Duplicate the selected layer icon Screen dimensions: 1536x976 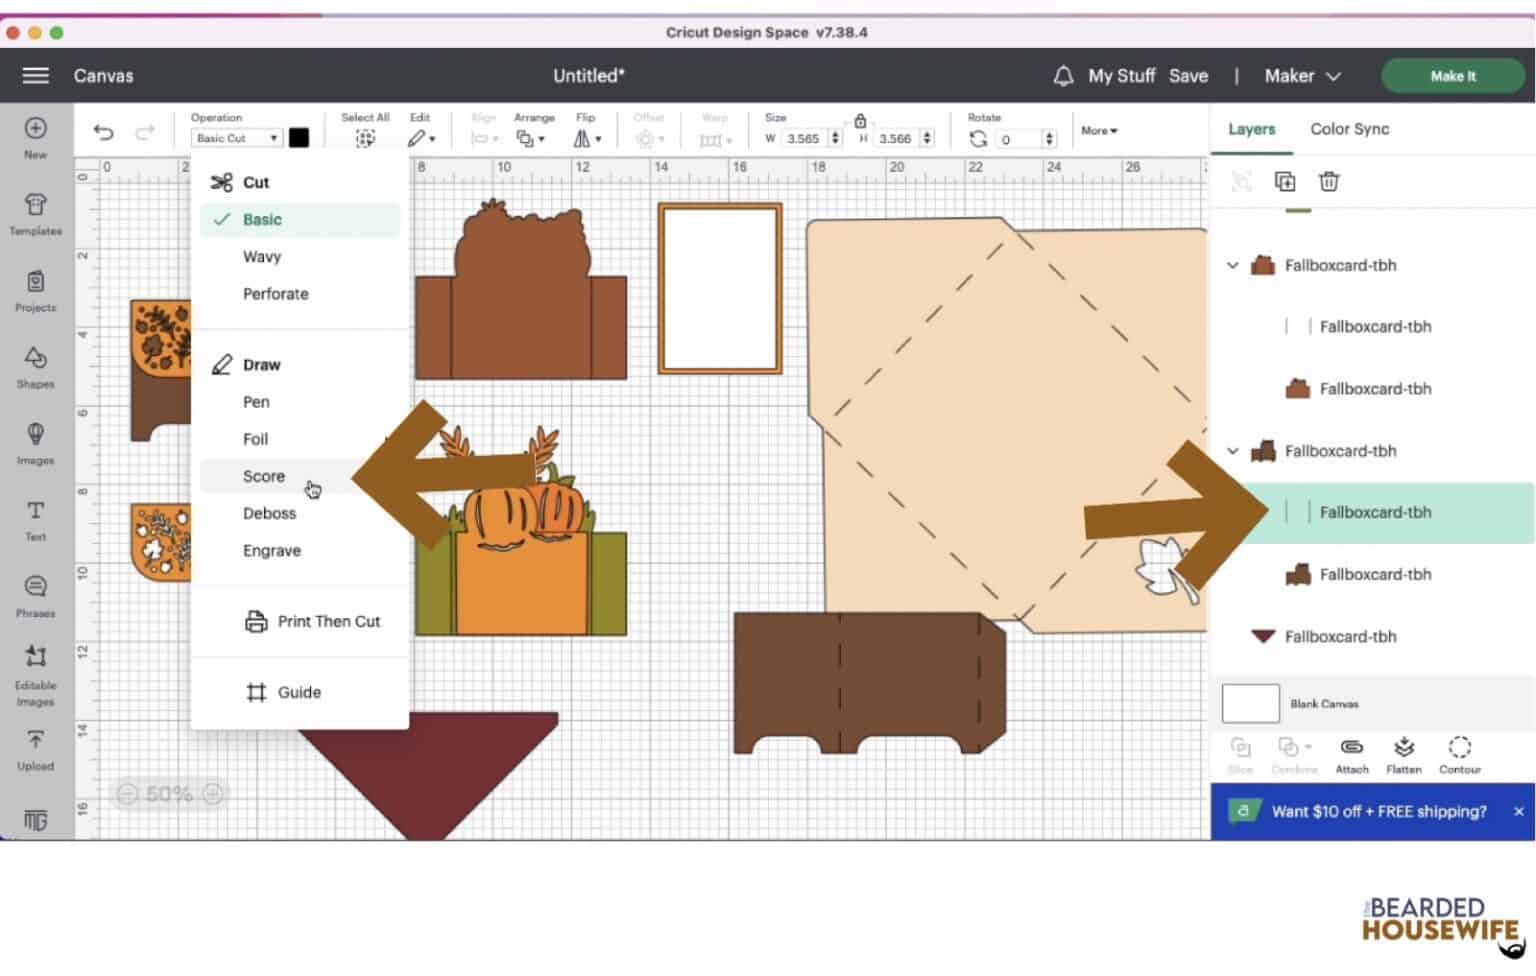click(1284, 181)
